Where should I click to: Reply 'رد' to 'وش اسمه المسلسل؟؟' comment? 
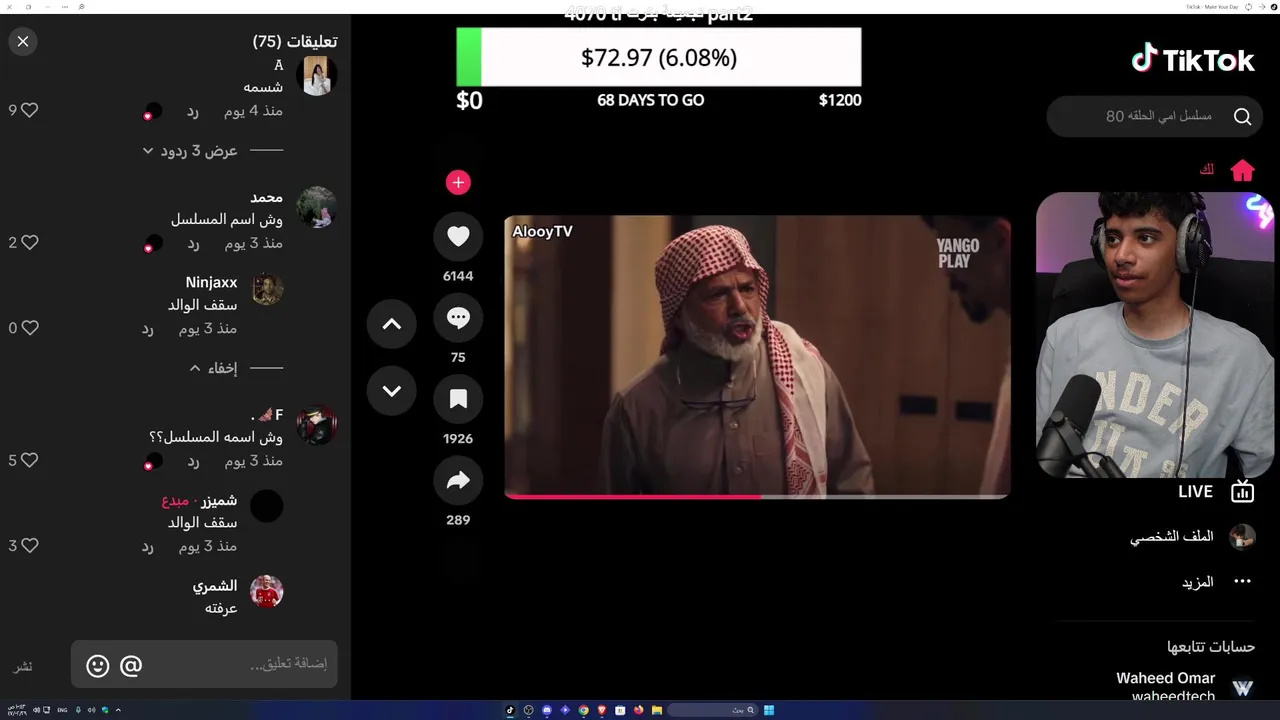pos(194,461)
